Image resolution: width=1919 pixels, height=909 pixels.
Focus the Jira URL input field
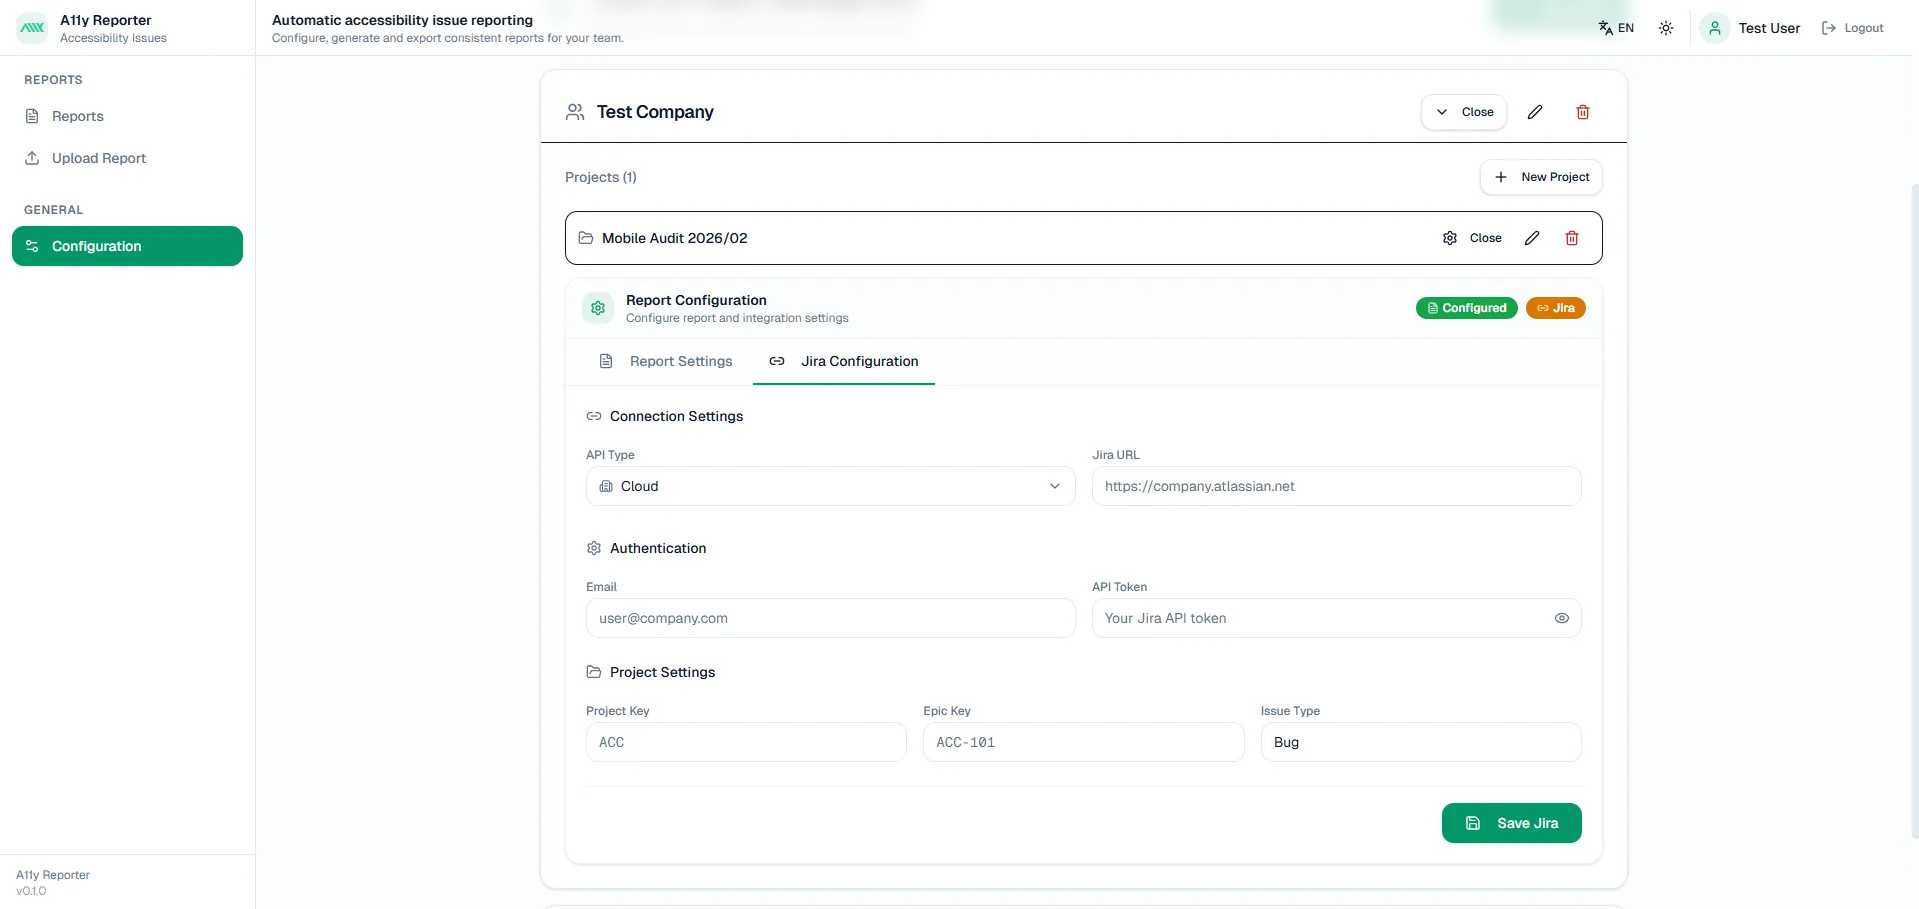(x=1336, y=486)
